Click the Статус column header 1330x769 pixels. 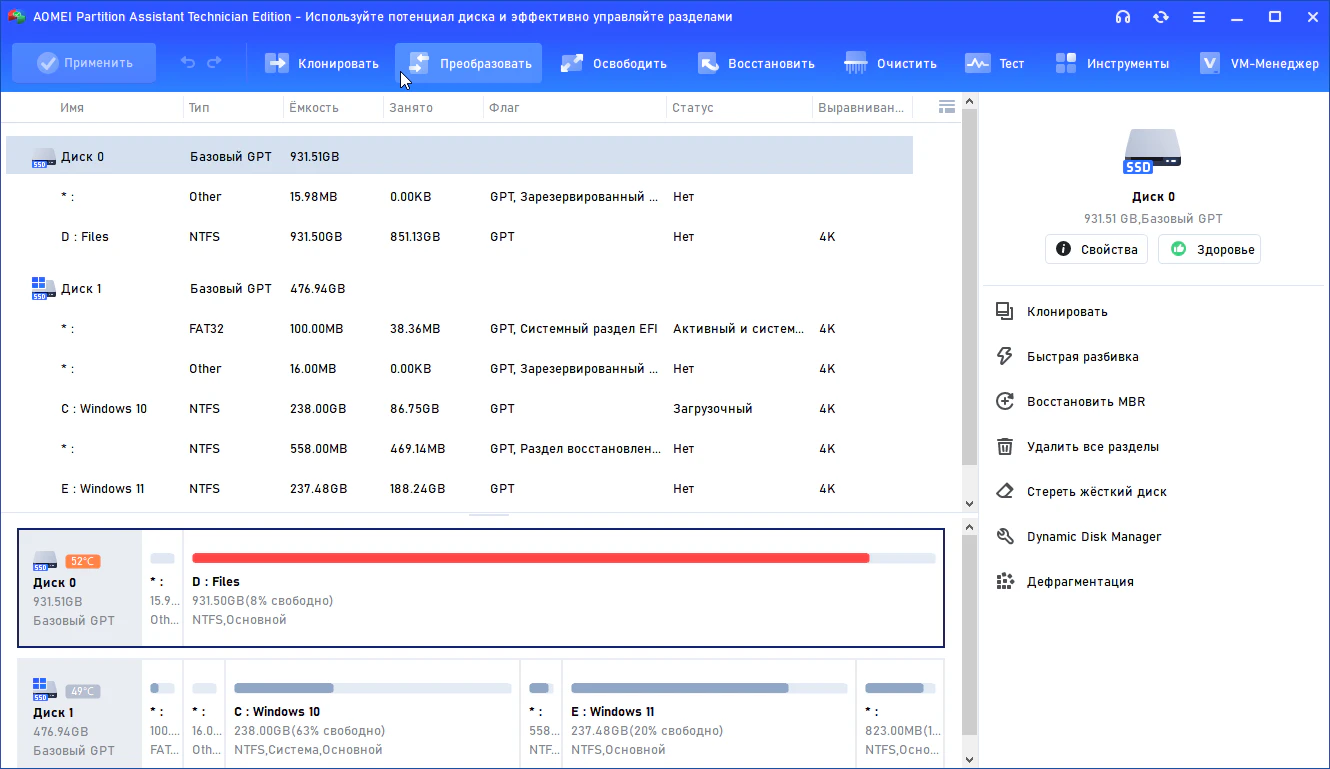tap(693, 107)
